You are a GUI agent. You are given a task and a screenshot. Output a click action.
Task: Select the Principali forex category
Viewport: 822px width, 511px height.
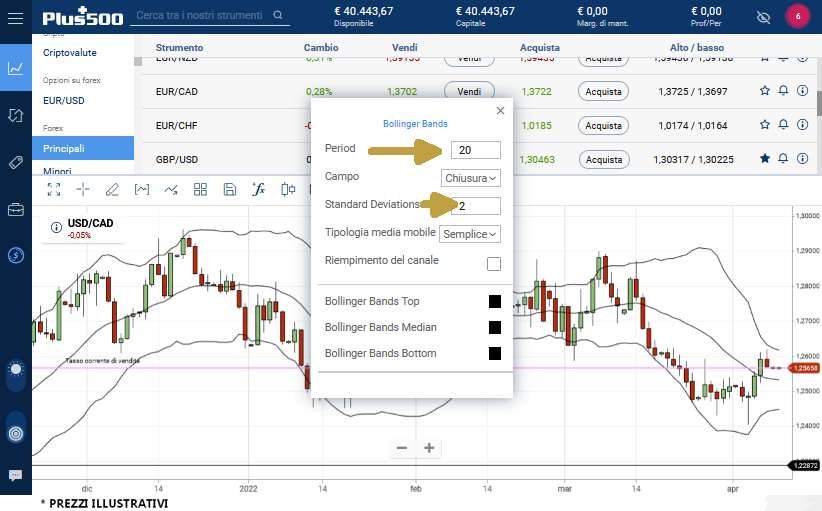64,148
